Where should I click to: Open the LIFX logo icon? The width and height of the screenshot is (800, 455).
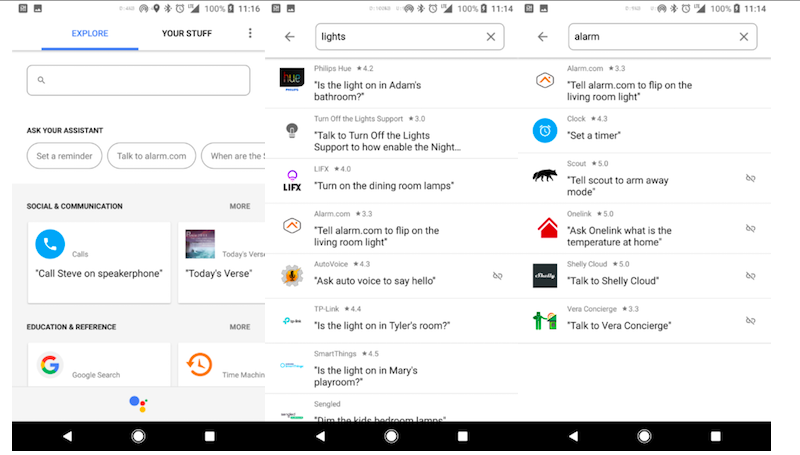(292, 181)
